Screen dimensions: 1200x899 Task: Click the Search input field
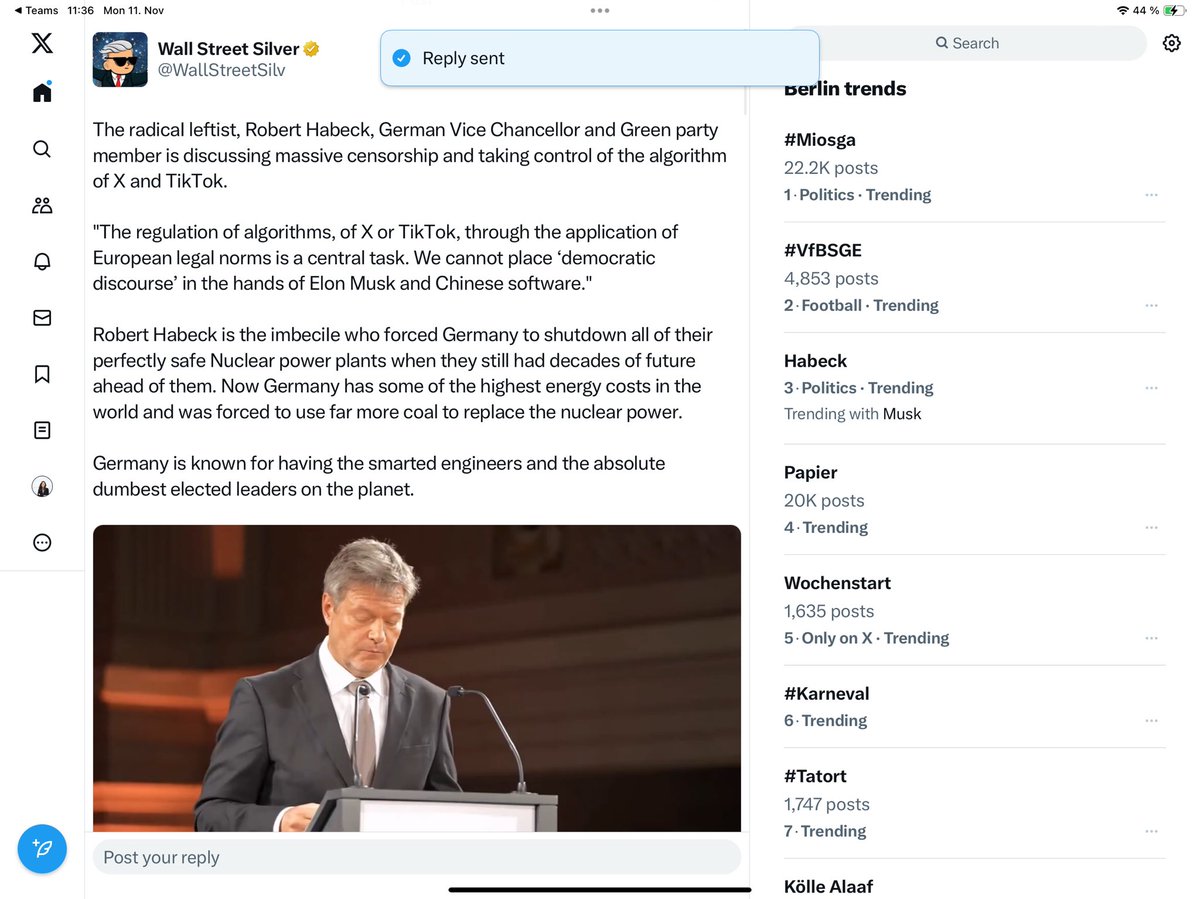click(x=967, y=43)
